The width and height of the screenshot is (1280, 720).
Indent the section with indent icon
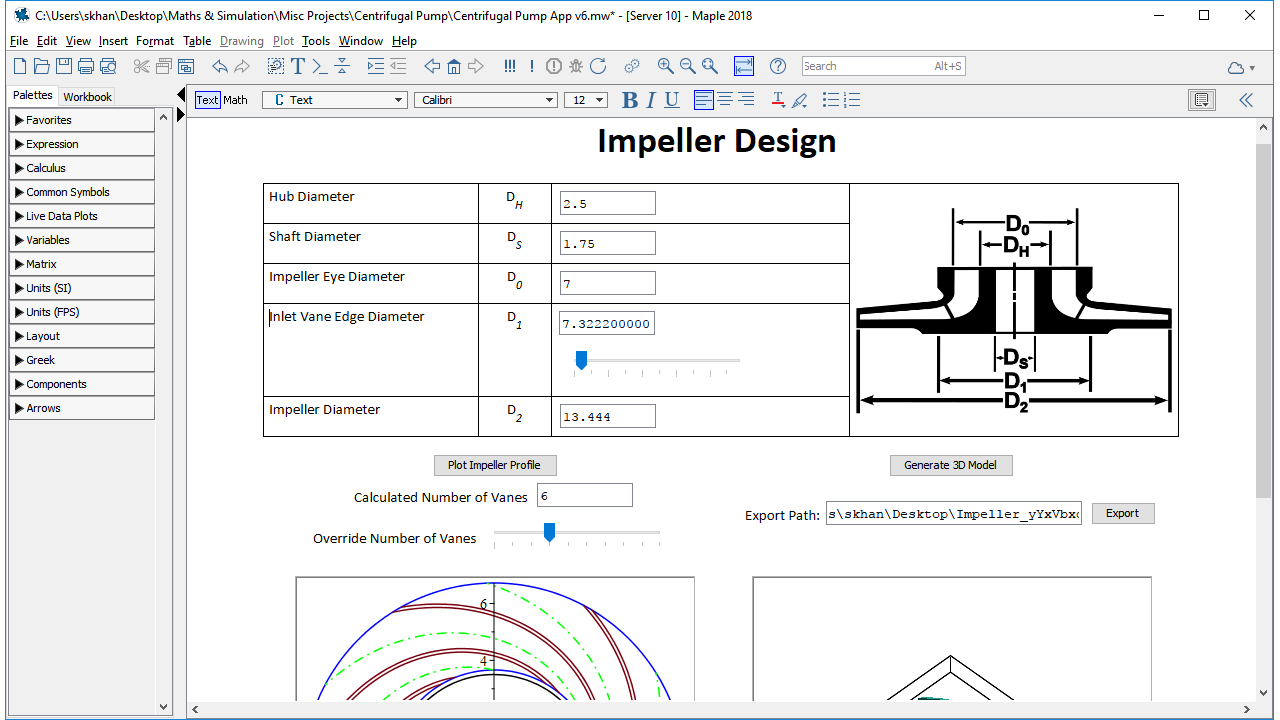coord(376,66)
